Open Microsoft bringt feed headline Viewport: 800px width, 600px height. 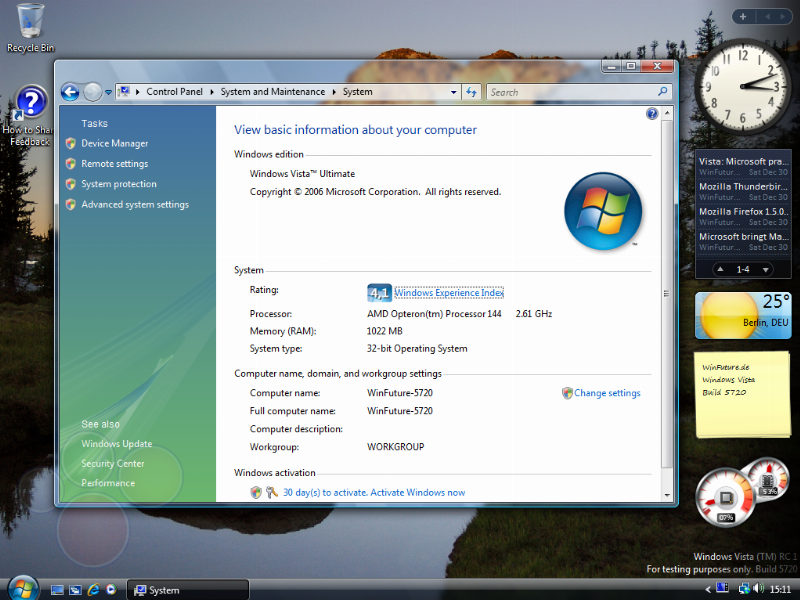coord(743,241)
